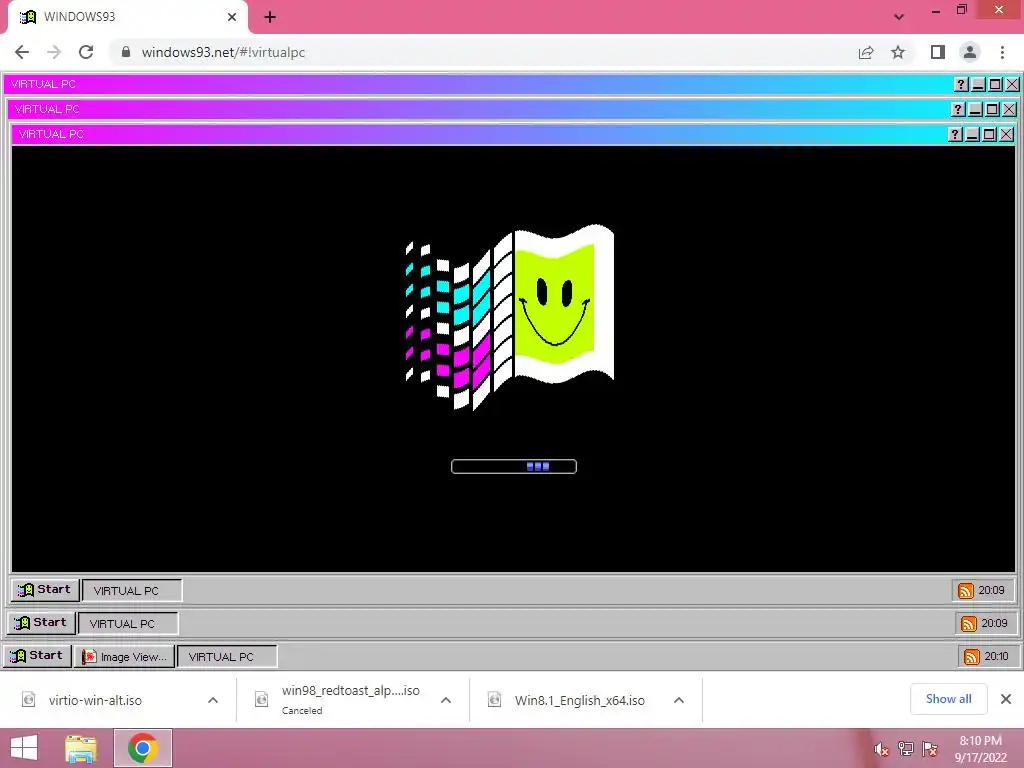Bookmark this page with the star icon
Viewport: 1024px width, 768px height.
[x=898, y=52]
